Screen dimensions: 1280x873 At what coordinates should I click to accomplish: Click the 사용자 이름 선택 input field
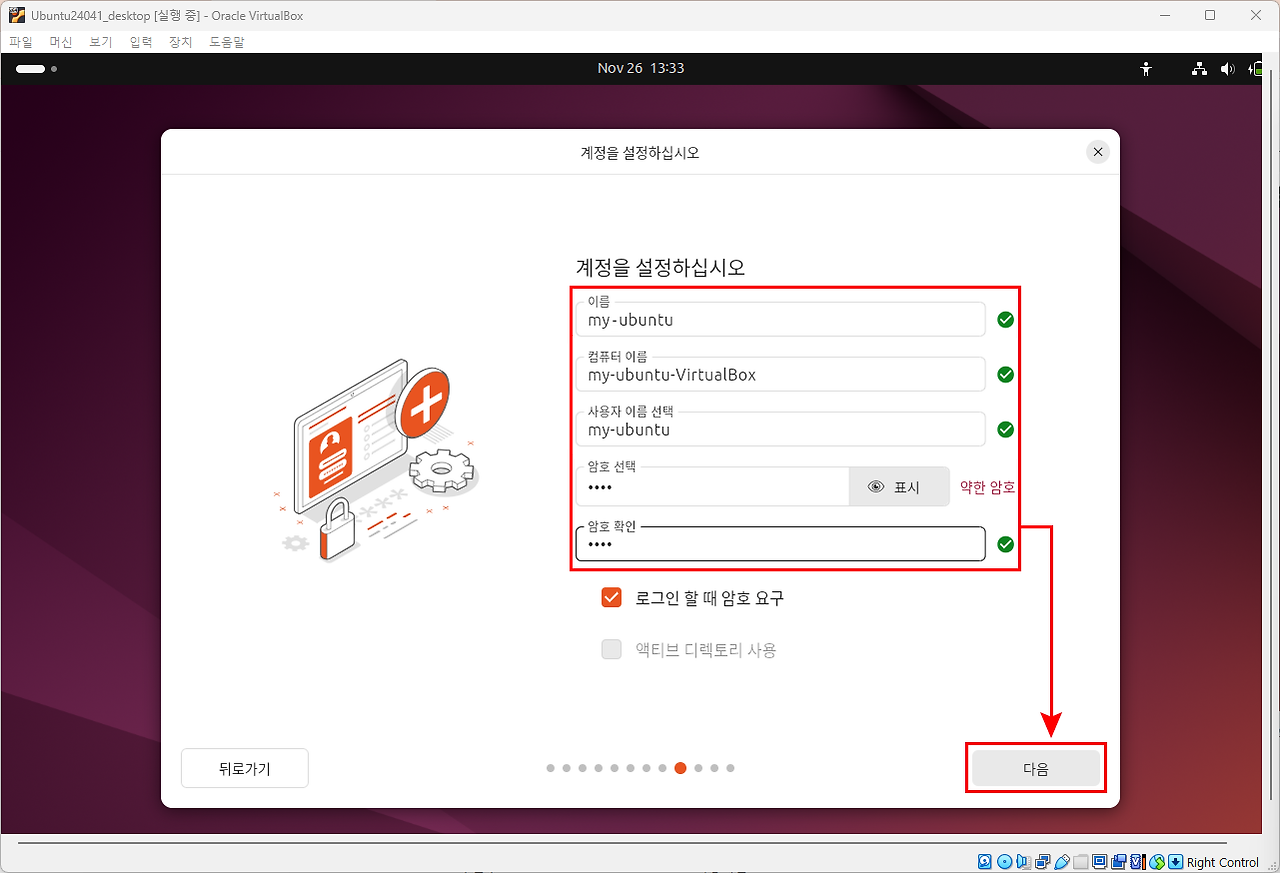coord(781,429)
